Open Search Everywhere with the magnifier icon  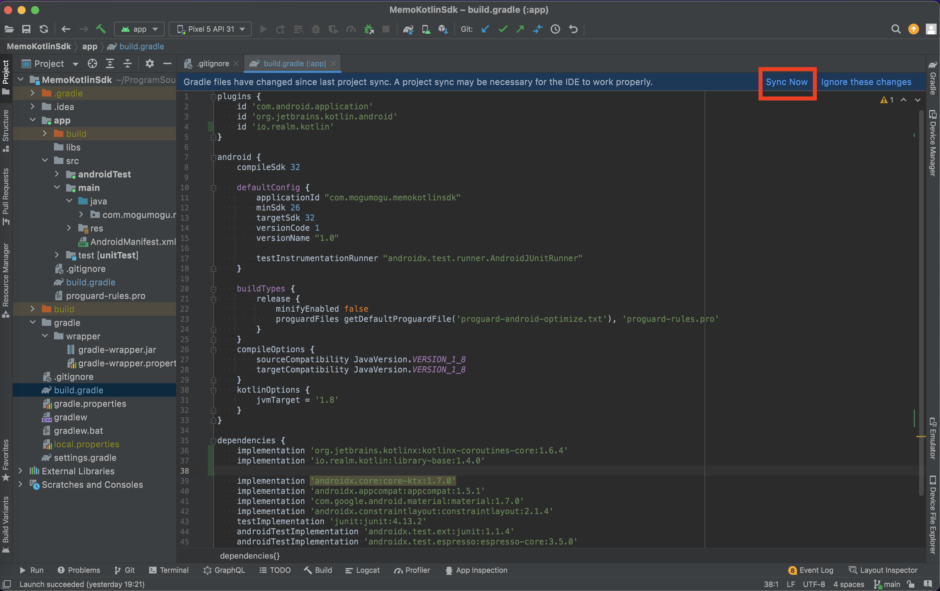pos(898,30)
